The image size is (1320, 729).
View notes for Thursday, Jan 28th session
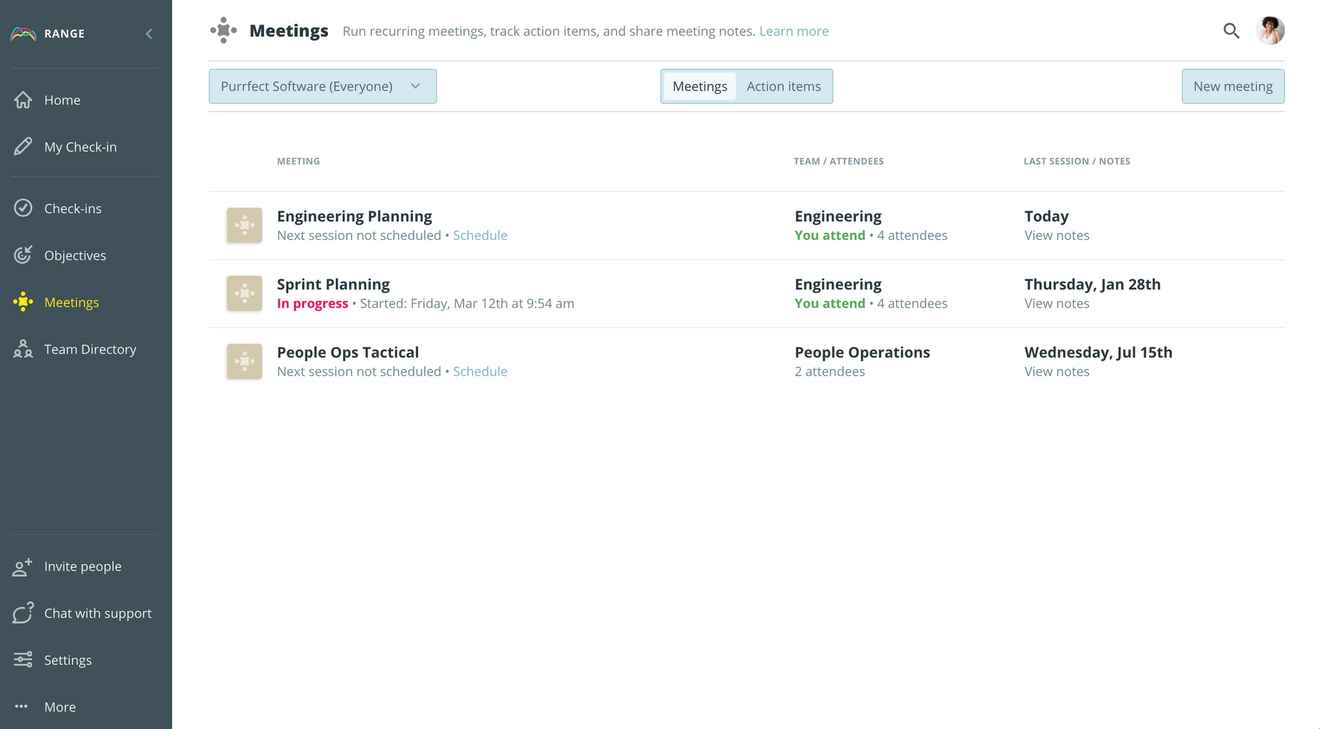click(1057, 303)
